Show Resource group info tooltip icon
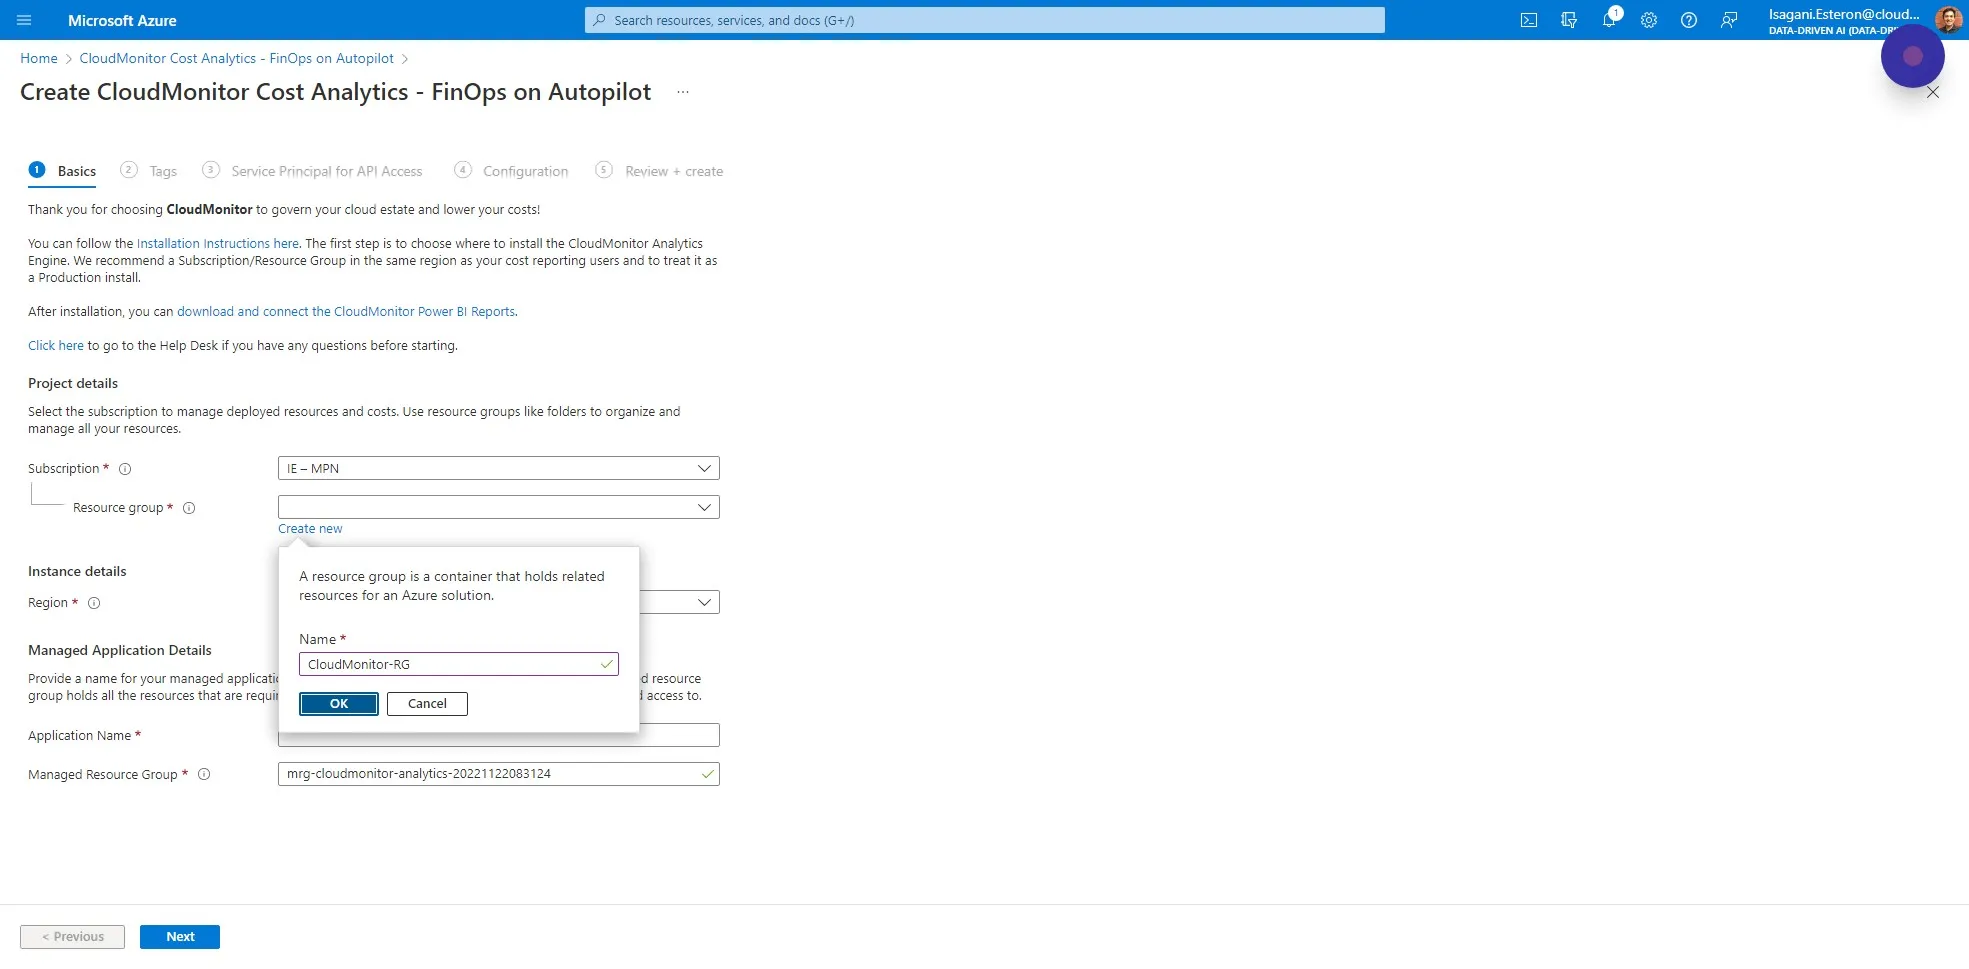The image size is (1969, 969). click(x=189, y=508)
